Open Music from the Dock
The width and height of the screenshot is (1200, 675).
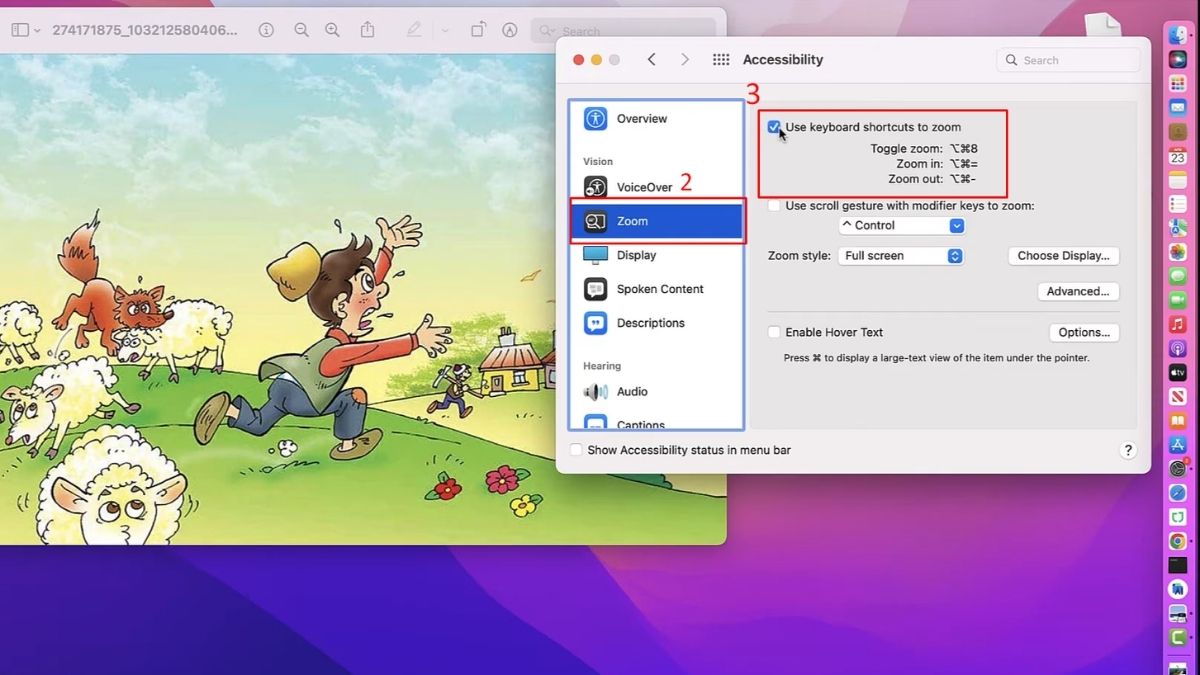point(1178,325)
